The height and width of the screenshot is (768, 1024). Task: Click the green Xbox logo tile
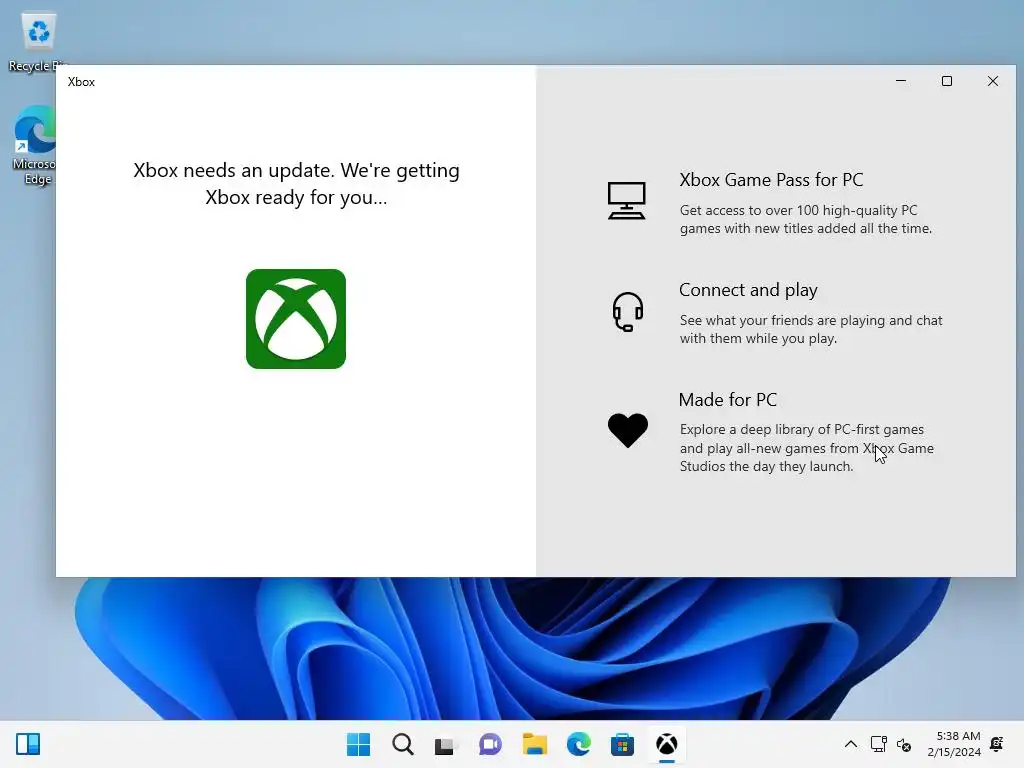click(296, 319)
